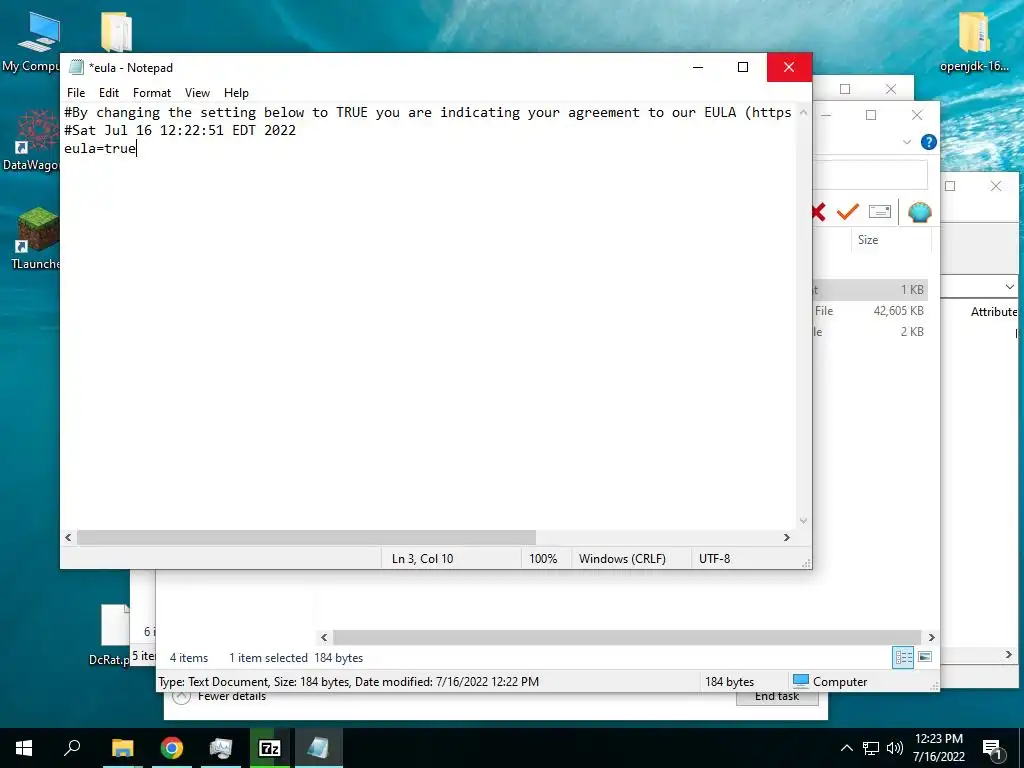1024x768 pixels.
Task: Place cursor after eula=true text
Action: point(136,148)
